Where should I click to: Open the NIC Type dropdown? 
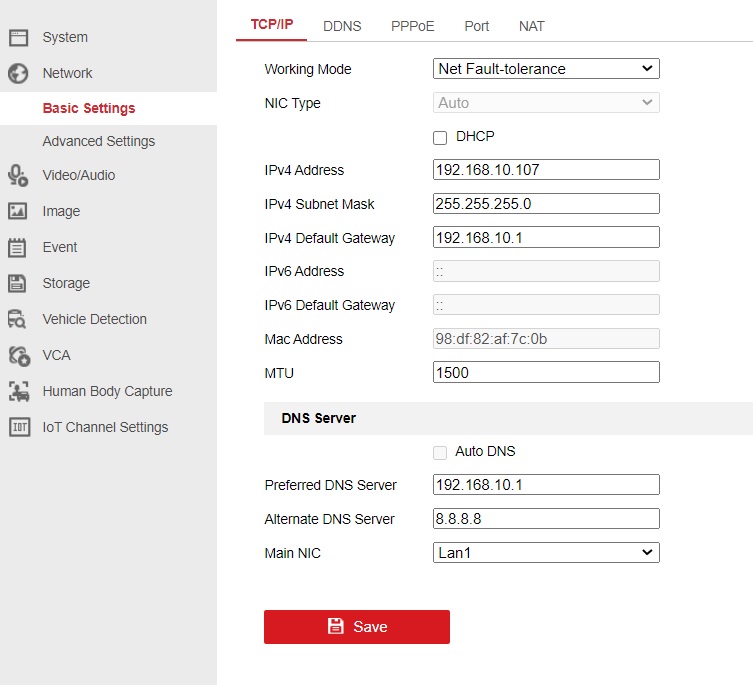[546, 103]
